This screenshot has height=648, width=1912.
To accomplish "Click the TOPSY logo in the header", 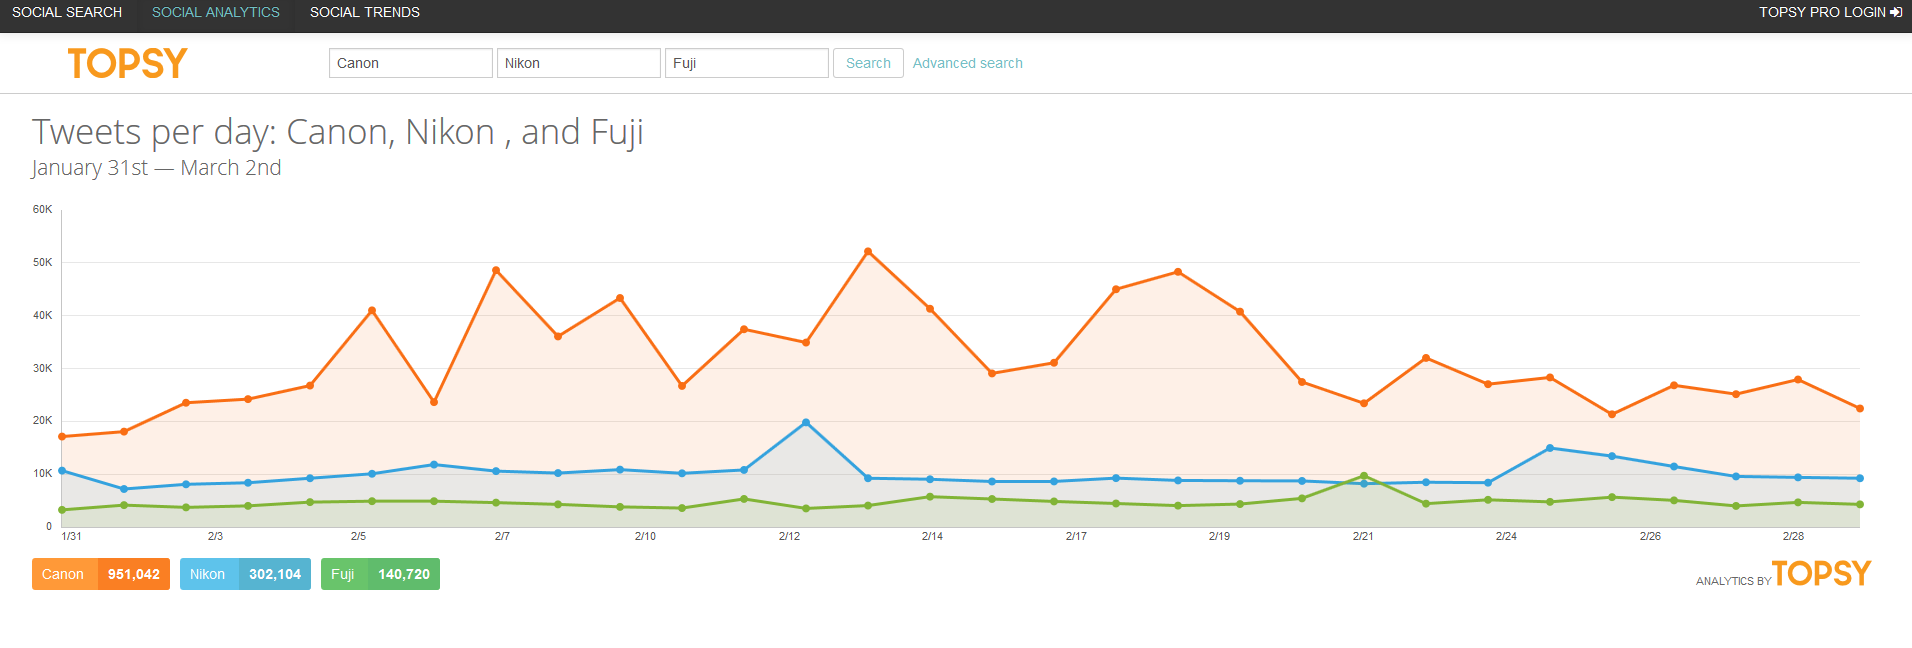I will pos(127,64).
